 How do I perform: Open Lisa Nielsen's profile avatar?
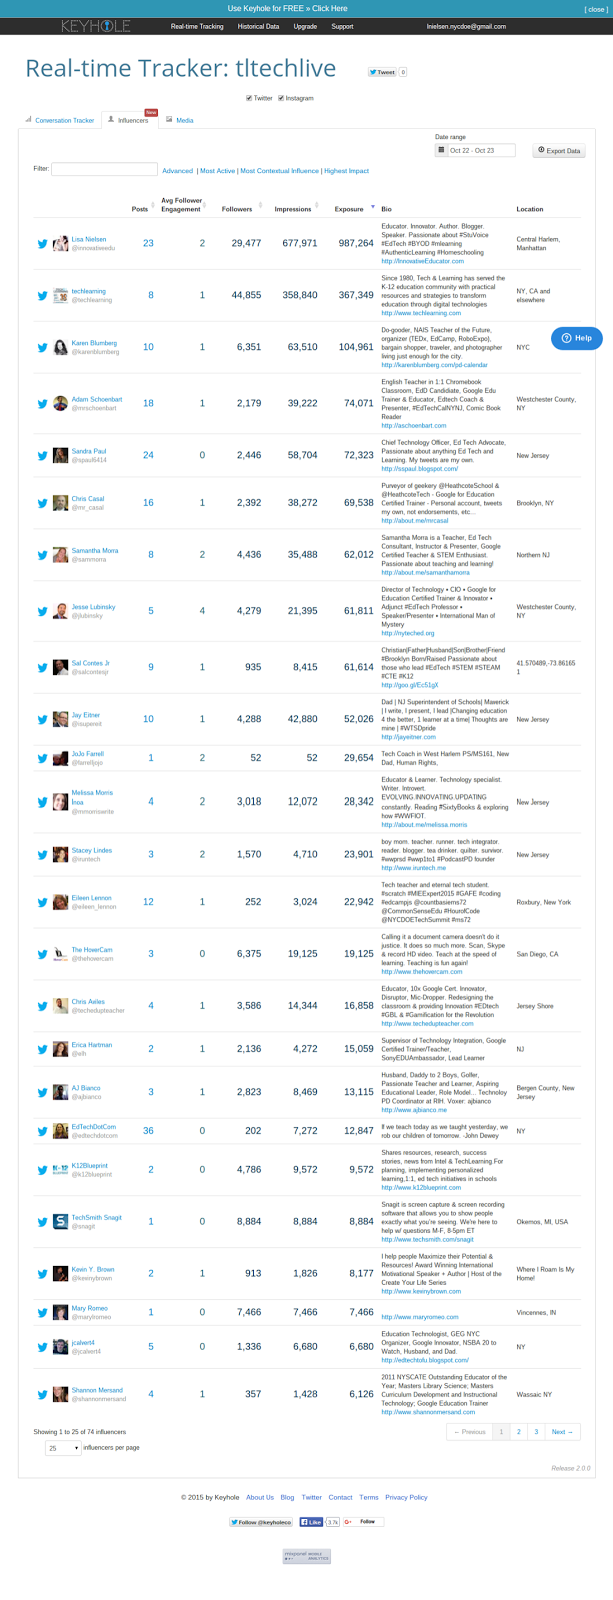coord(61,243)
